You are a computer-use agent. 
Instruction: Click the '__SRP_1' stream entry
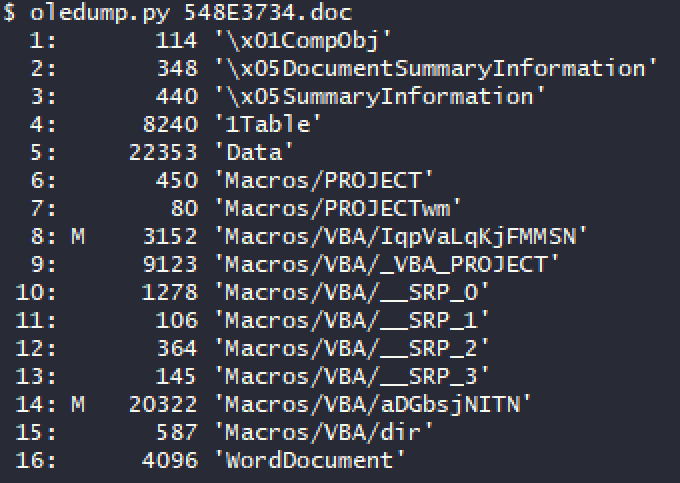click(352, 320)
